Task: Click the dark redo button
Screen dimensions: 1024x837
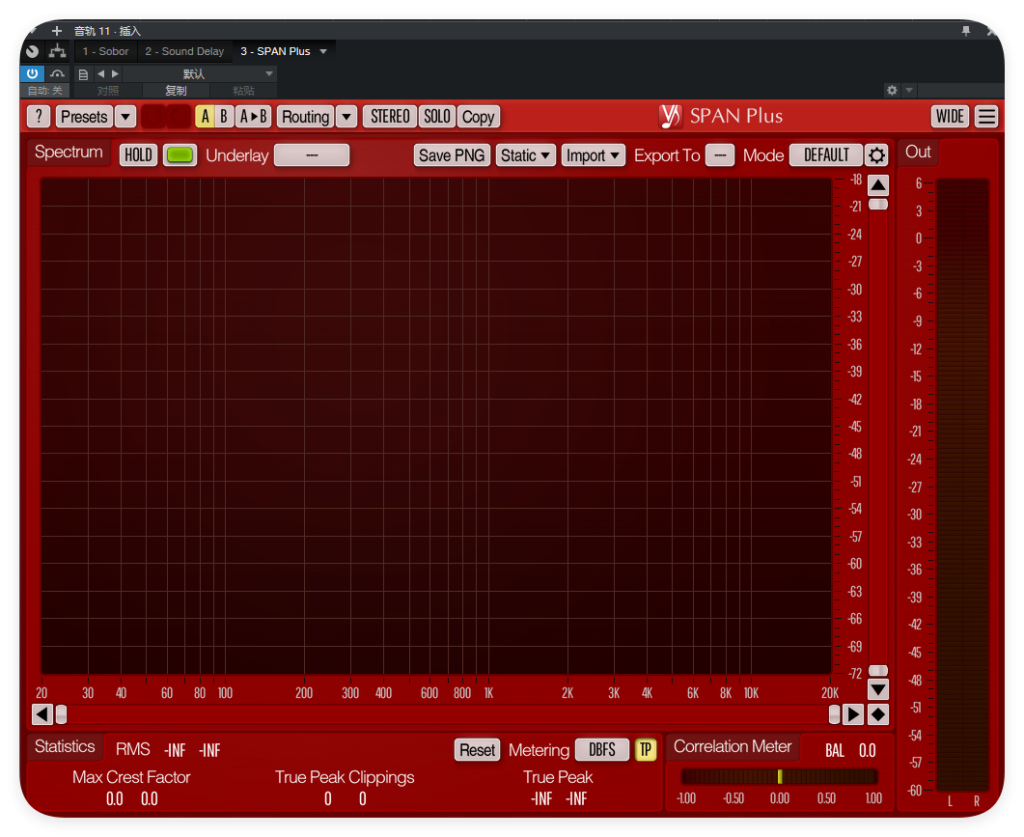Action: 178,117
